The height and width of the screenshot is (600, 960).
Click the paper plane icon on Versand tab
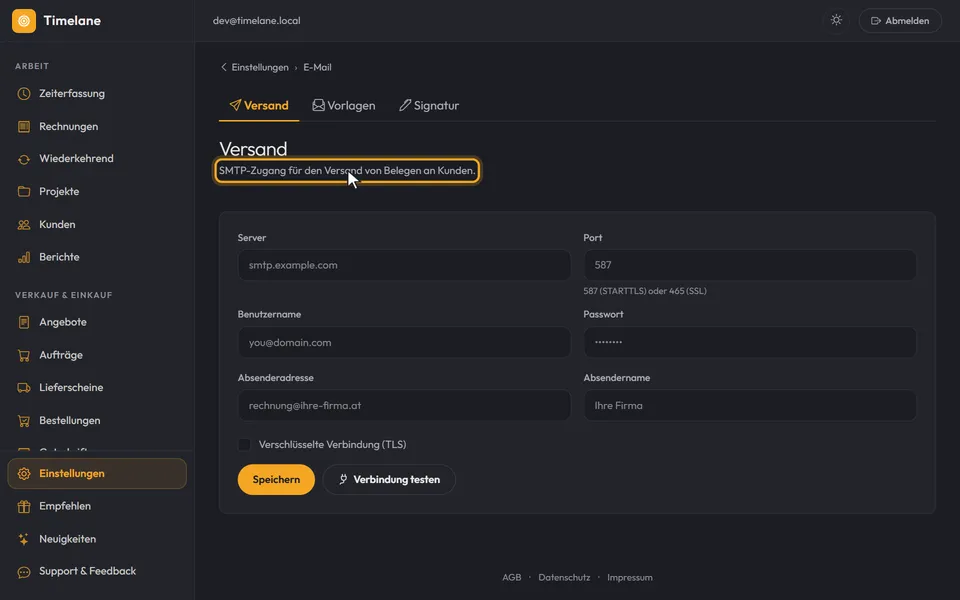(x=235, y=105)
